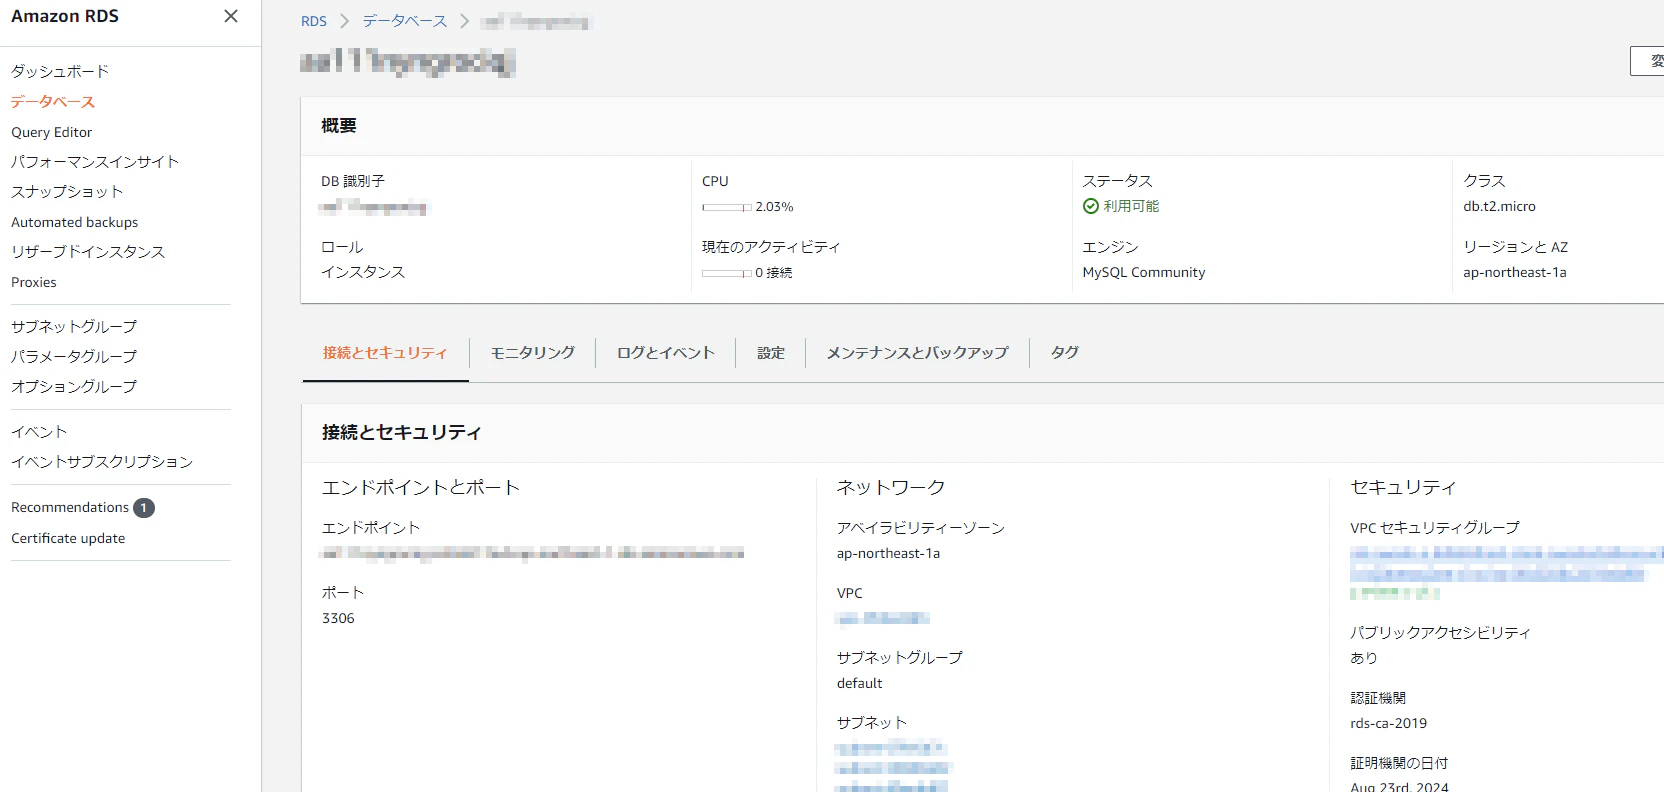
Task: Open Query Editor from the sidebar
Action: pos(51,132)
